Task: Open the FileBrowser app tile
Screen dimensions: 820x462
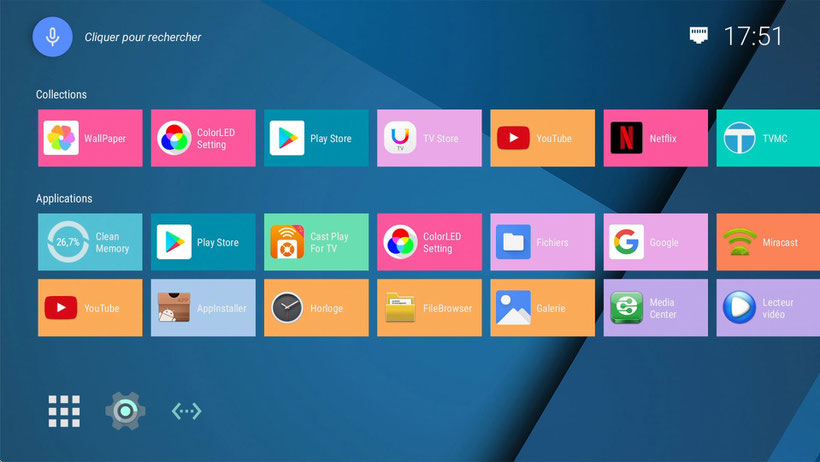Action: click(429, 308)
